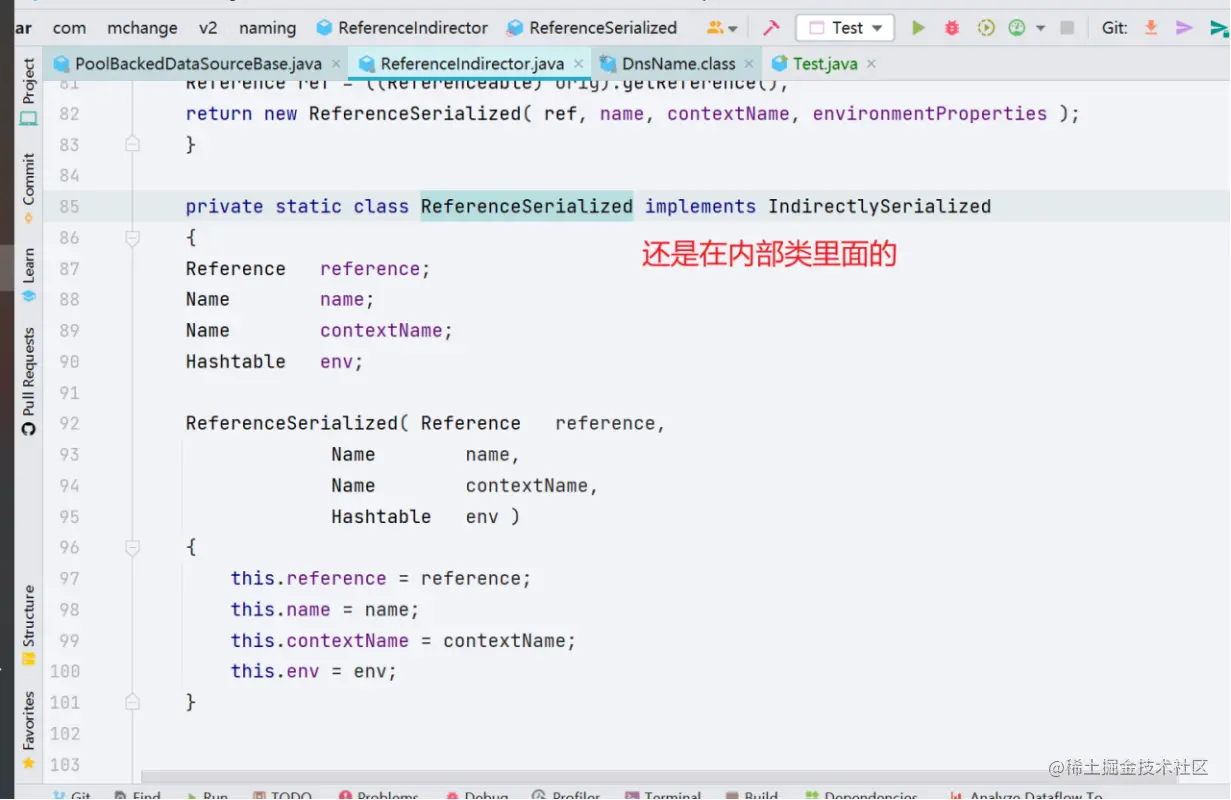
Task: Open the Commit tool window
Action: click(29, 187)
